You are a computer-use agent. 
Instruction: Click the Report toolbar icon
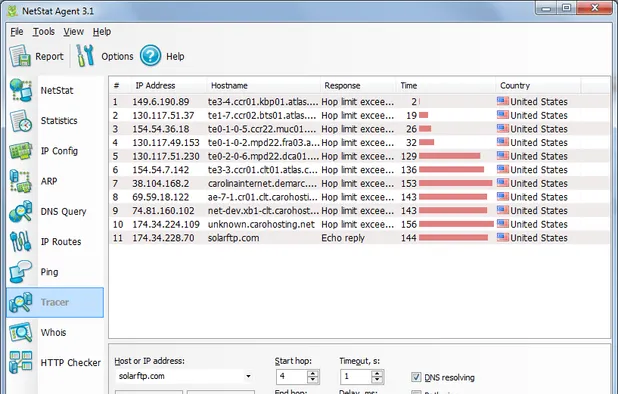point(20,56)
